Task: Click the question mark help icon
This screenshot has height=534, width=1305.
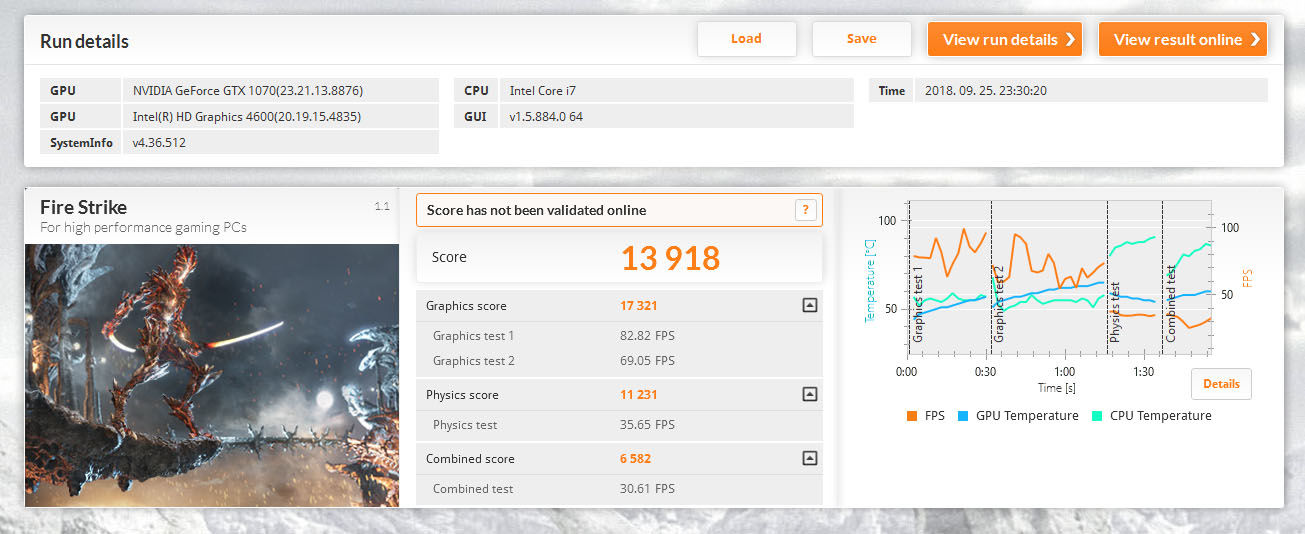Action: click(x=805, y=210)
